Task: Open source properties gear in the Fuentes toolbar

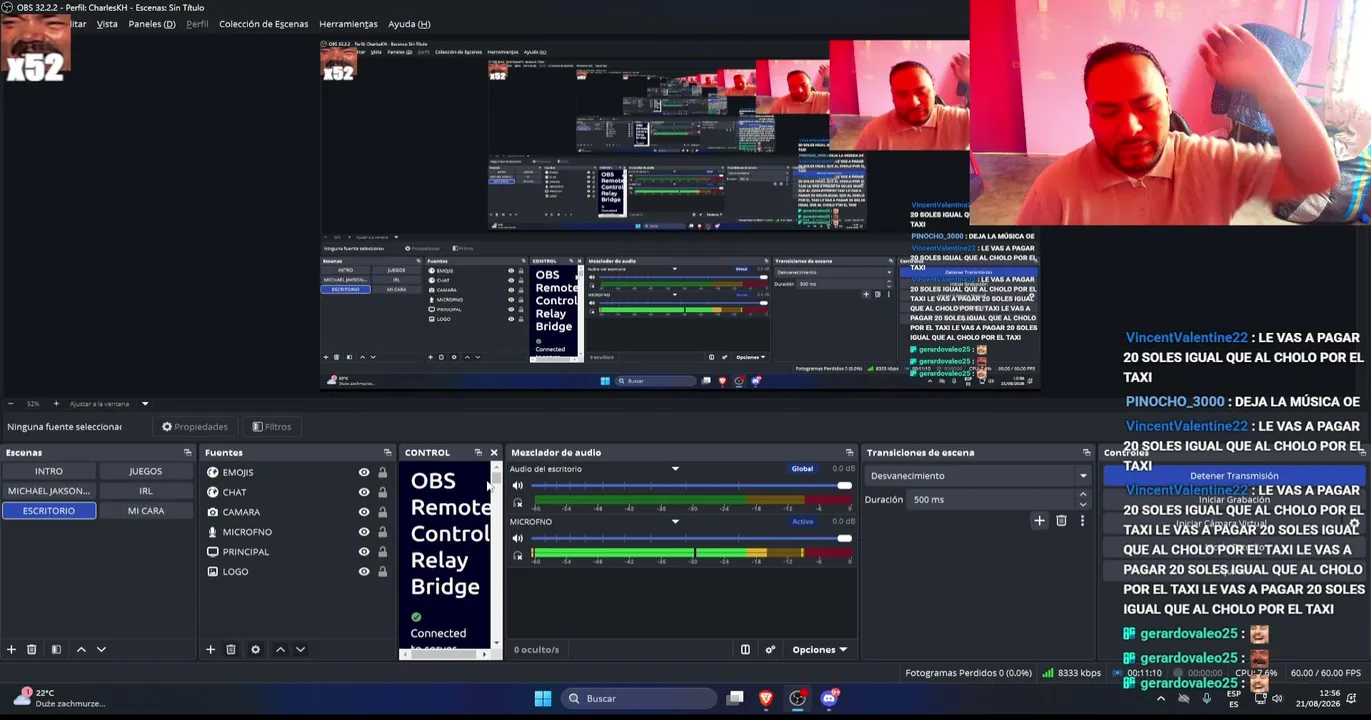Action: click(x=255, y=650)
